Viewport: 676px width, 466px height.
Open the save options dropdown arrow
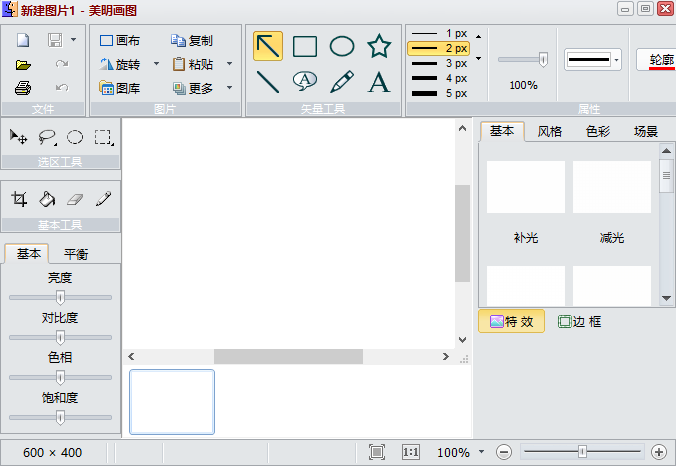click(74, 40)
